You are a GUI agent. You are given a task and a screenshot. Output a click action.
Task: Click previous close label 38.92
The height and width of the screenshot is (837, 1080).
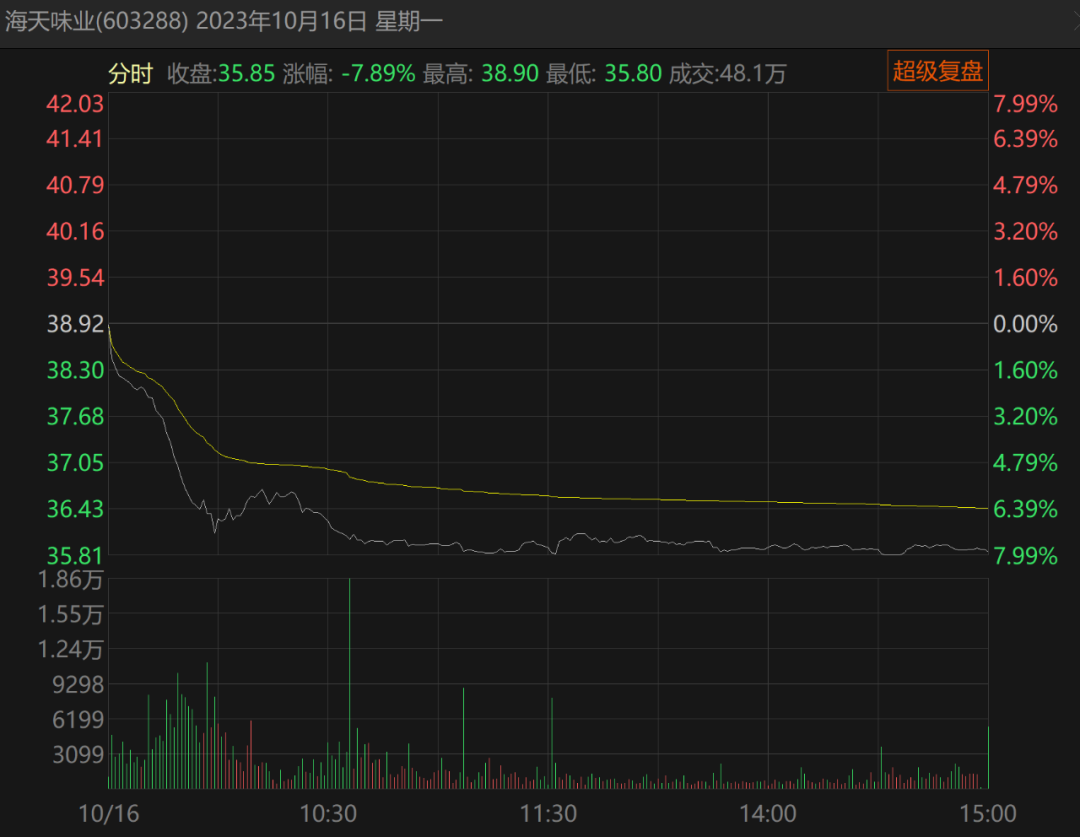click(75, 324)
